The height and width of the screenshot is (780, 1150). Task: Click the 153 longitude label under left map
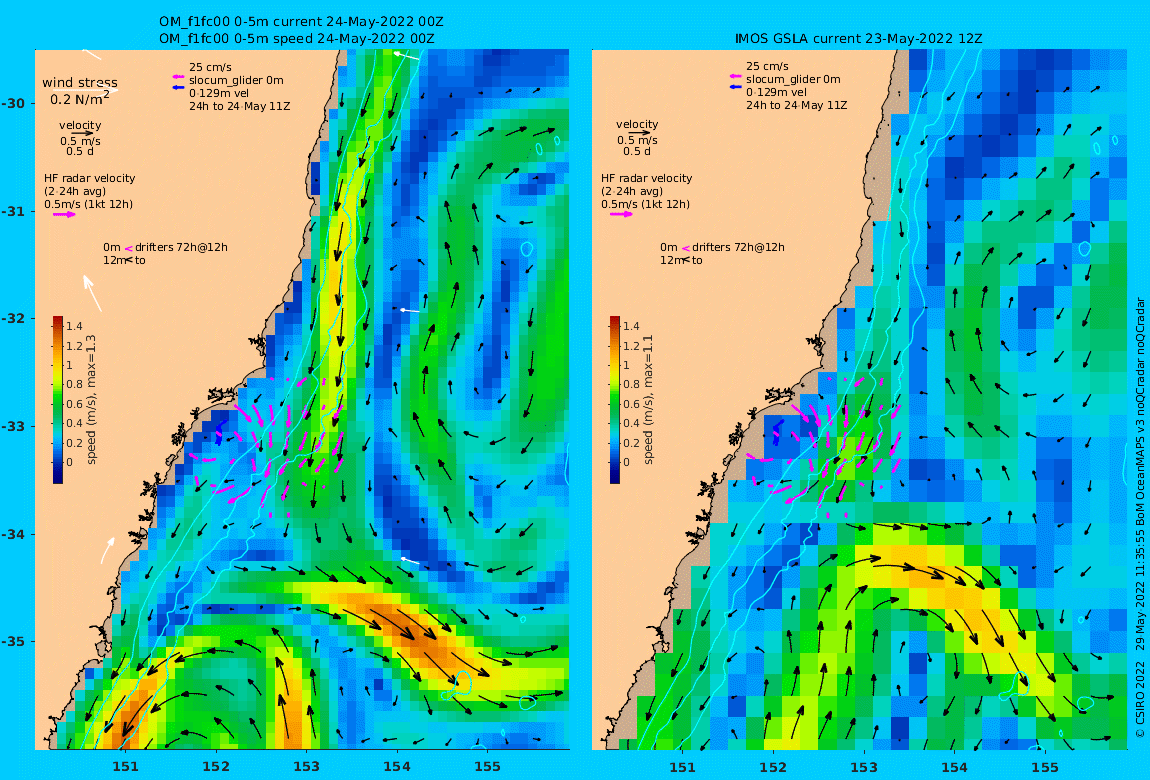click(x=307, y=767)
